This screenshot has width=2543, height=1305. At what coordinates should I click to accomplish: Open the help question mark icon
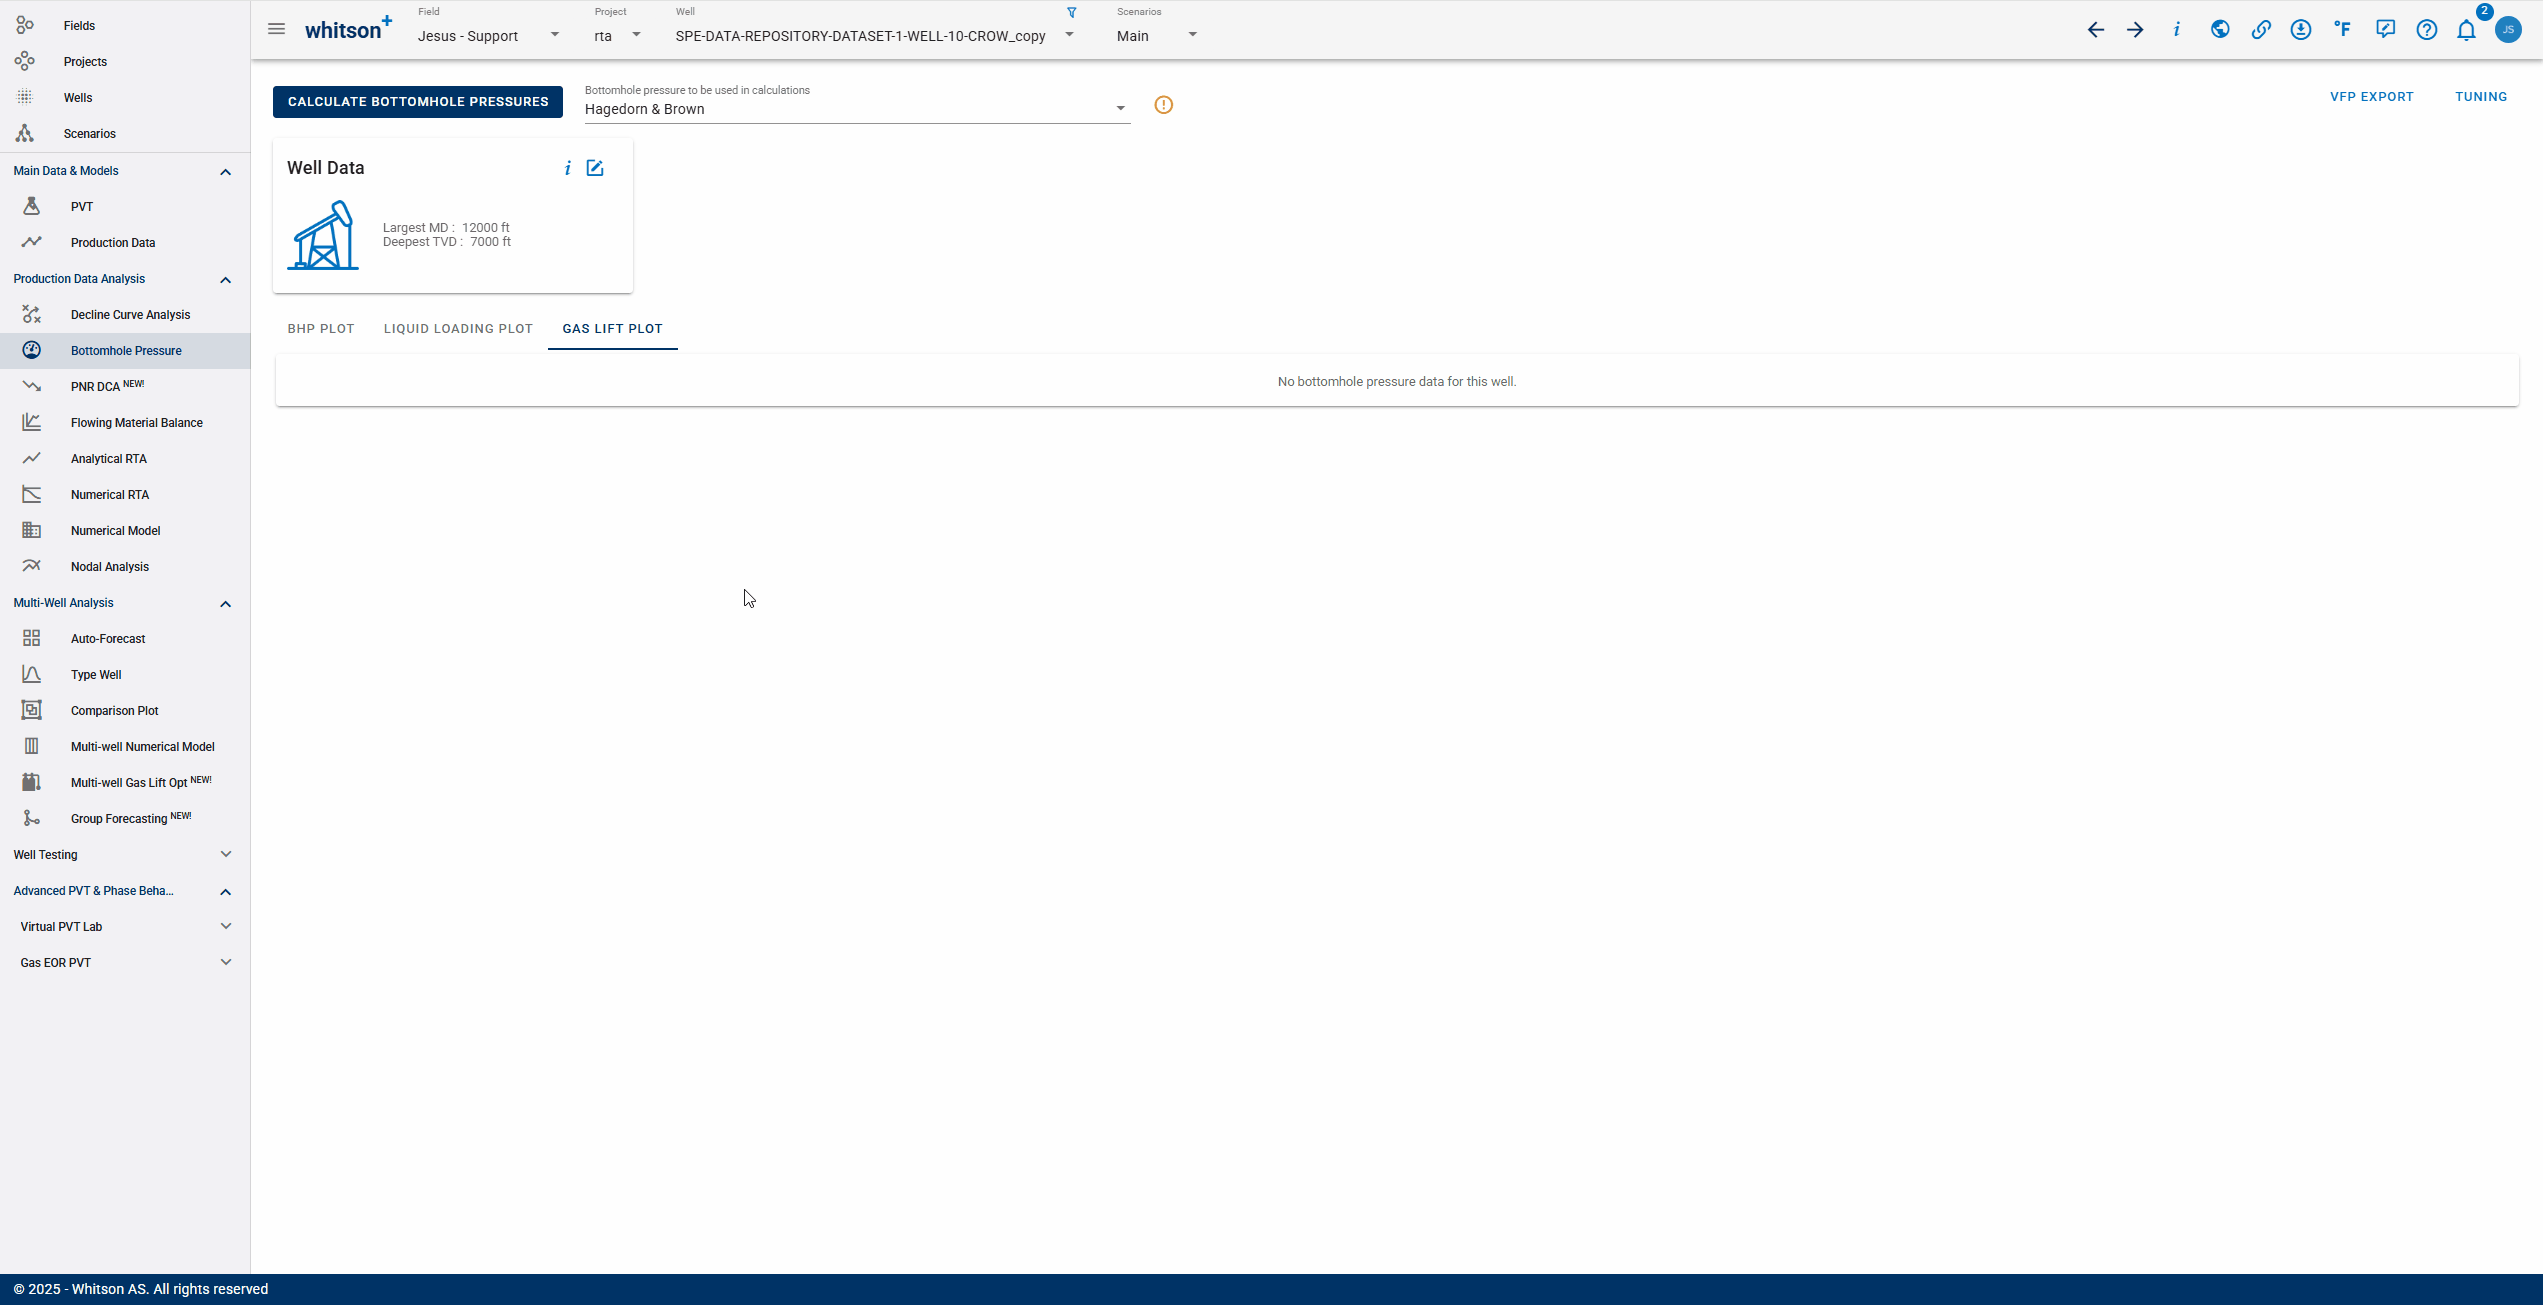2426,30
